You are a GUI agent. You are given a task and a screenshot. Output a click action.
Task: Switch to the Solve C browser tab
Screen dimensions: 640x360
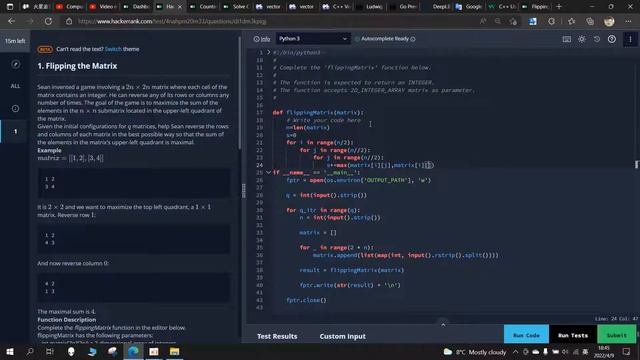point(237,7)
